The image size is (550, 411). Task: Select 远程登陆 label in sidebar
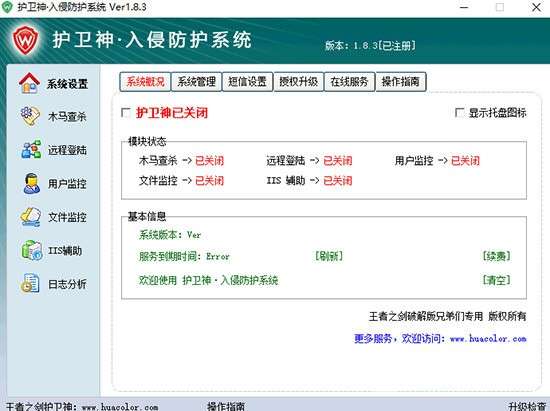tap(67, 150)
